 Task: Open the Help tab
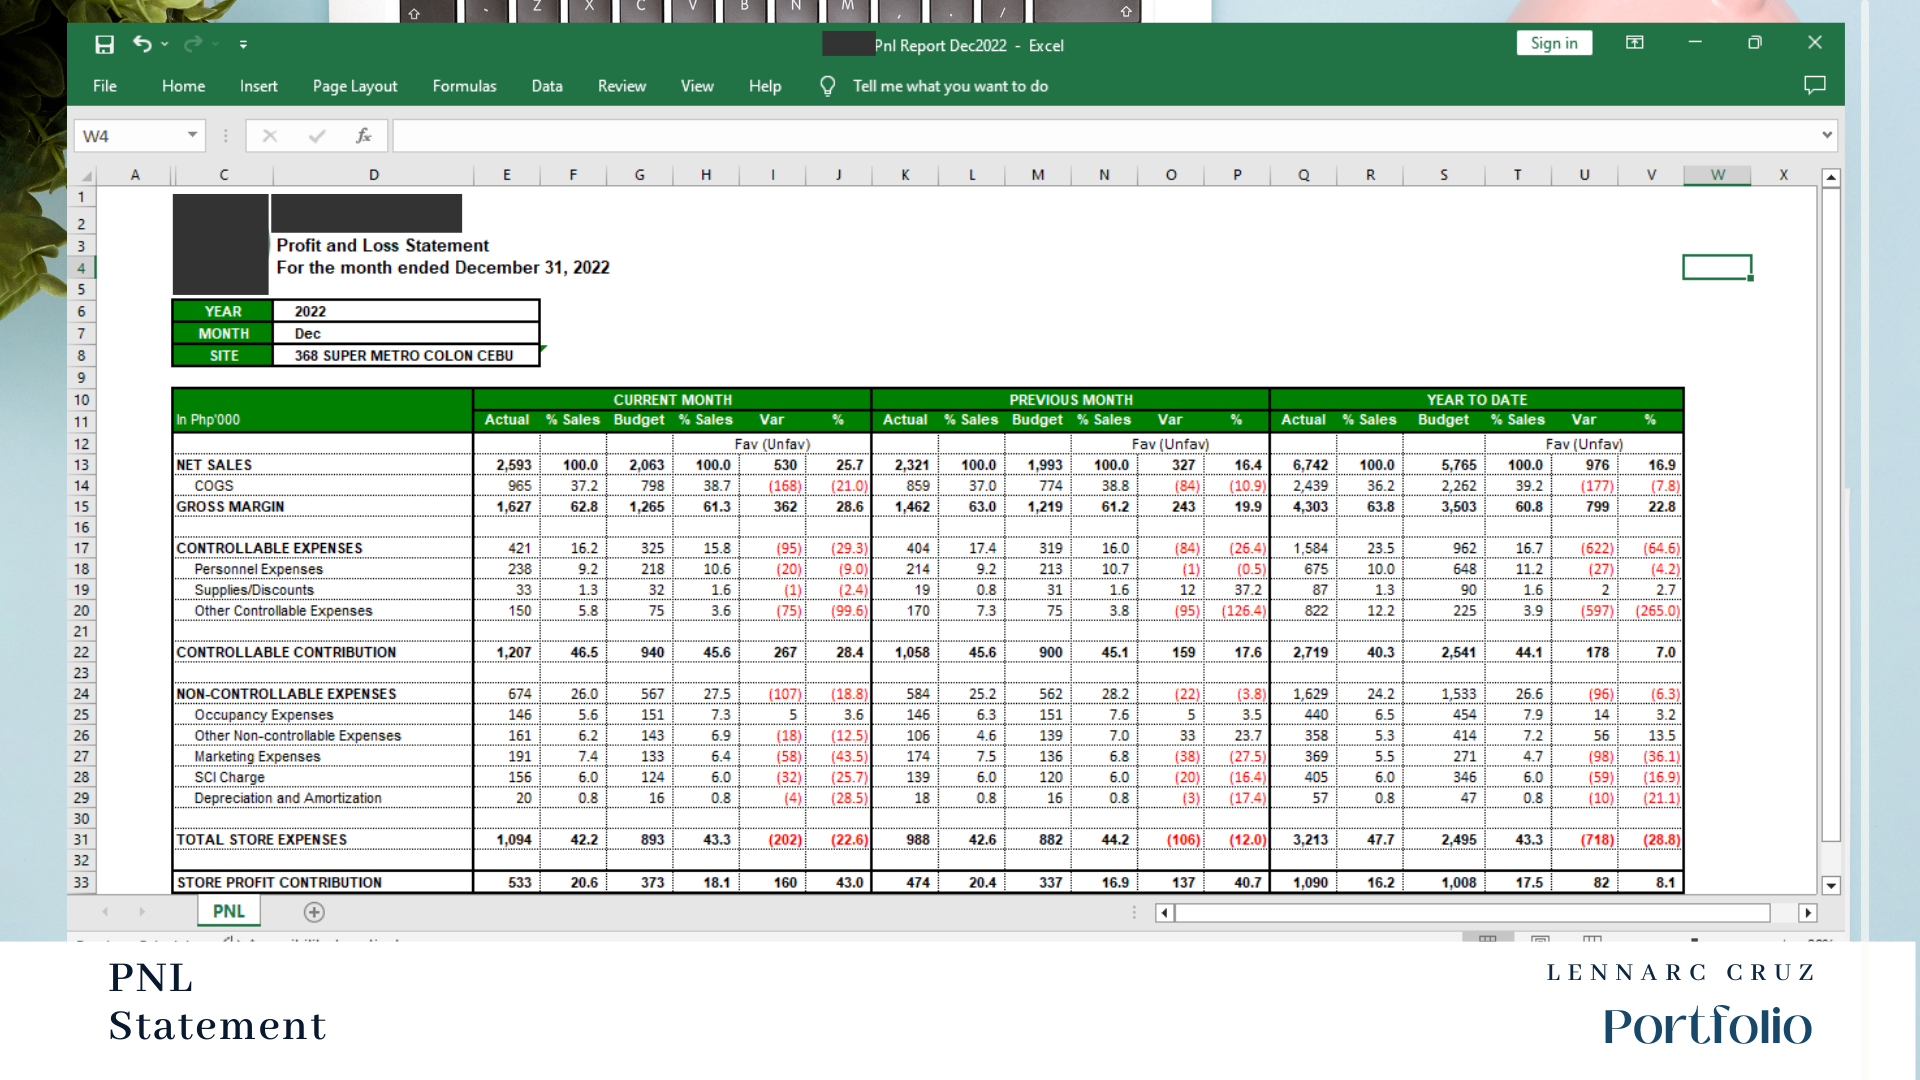click(765, 86)
